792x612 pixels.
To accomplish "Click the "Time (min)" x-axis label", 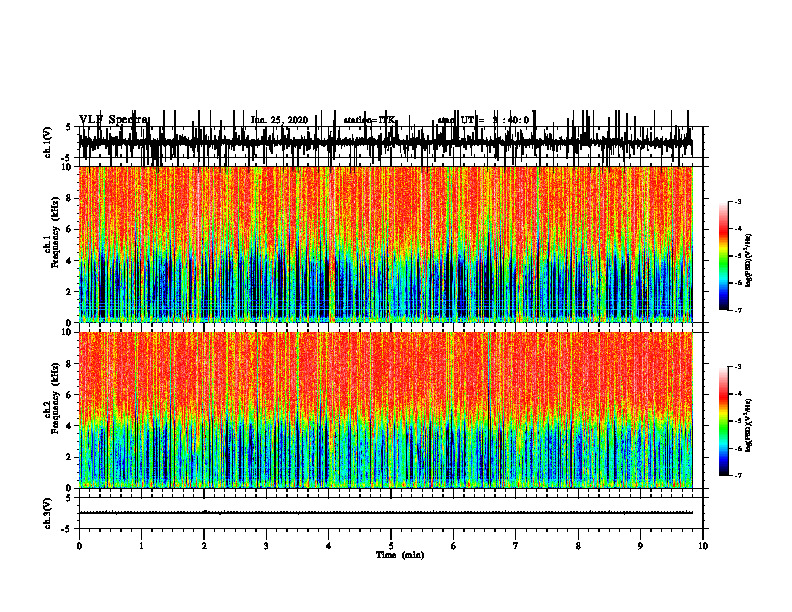I will click(400, 555).
